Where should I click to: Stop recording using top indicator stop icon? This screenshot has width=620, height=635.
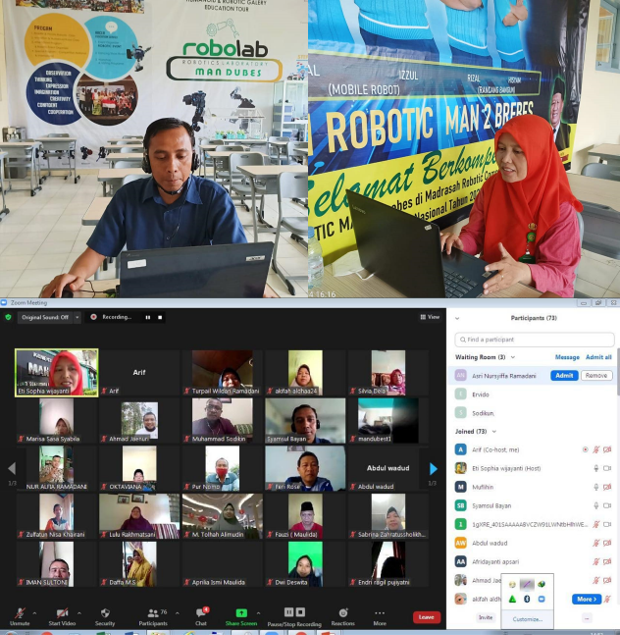160,318
